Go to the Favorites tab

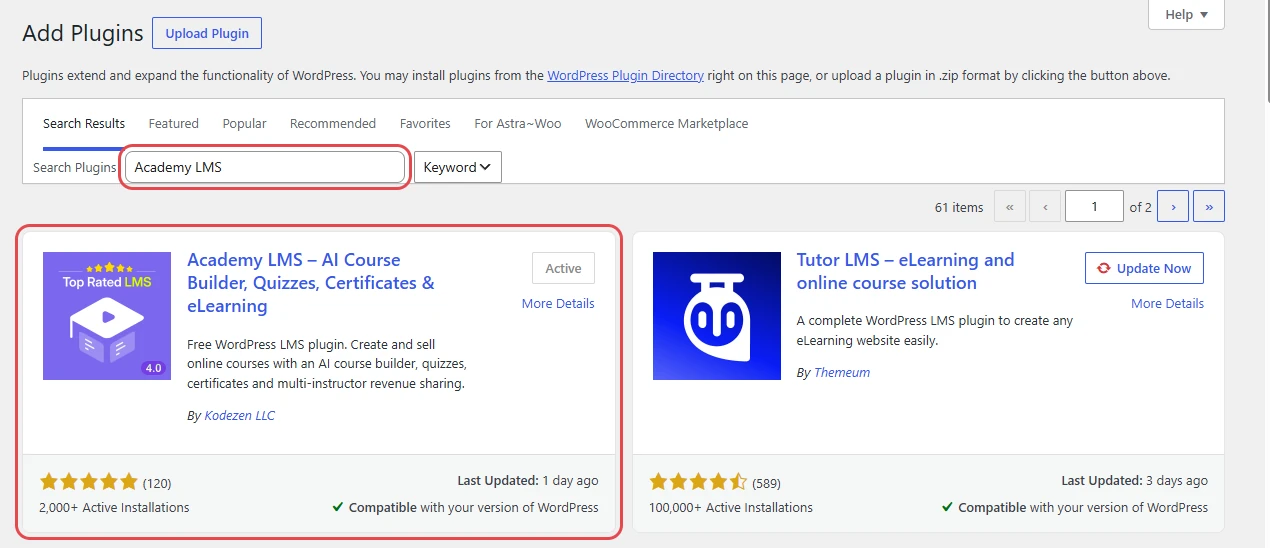tap(425, 124)
